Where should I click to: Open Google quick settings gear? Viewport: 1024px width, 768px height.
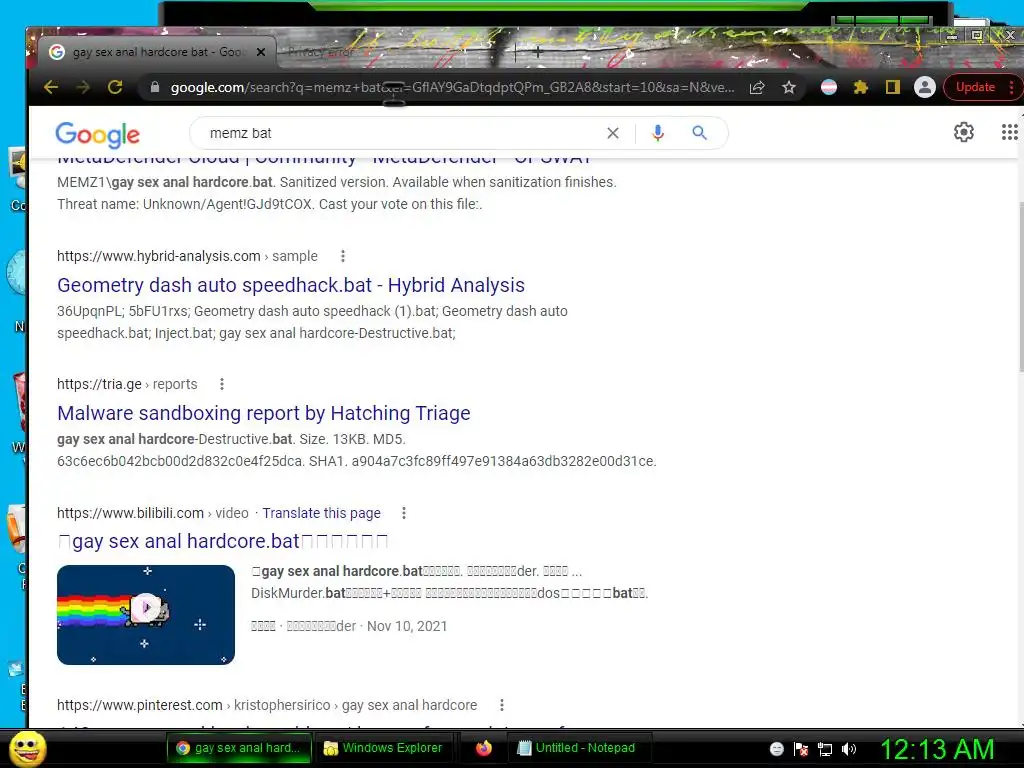pyautogui.click(x=964, y=133)
